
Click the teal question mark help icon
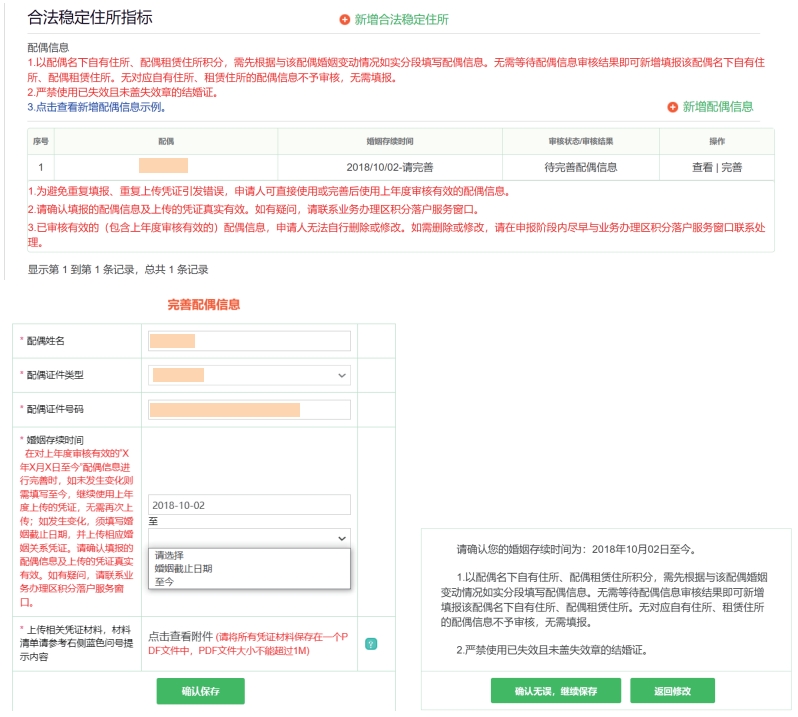point(371,644)
